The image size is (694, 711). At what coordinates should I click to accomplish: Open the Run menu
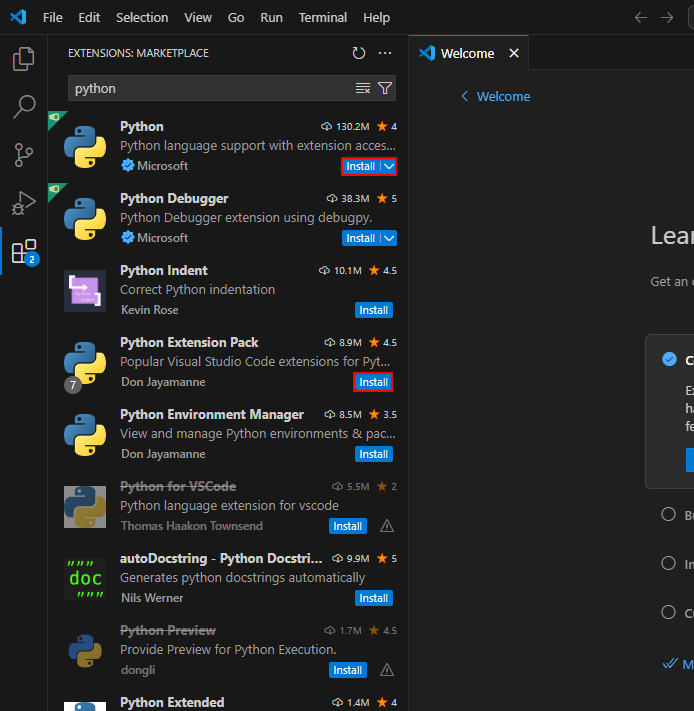pyautogui.click(x=271, y=18)
